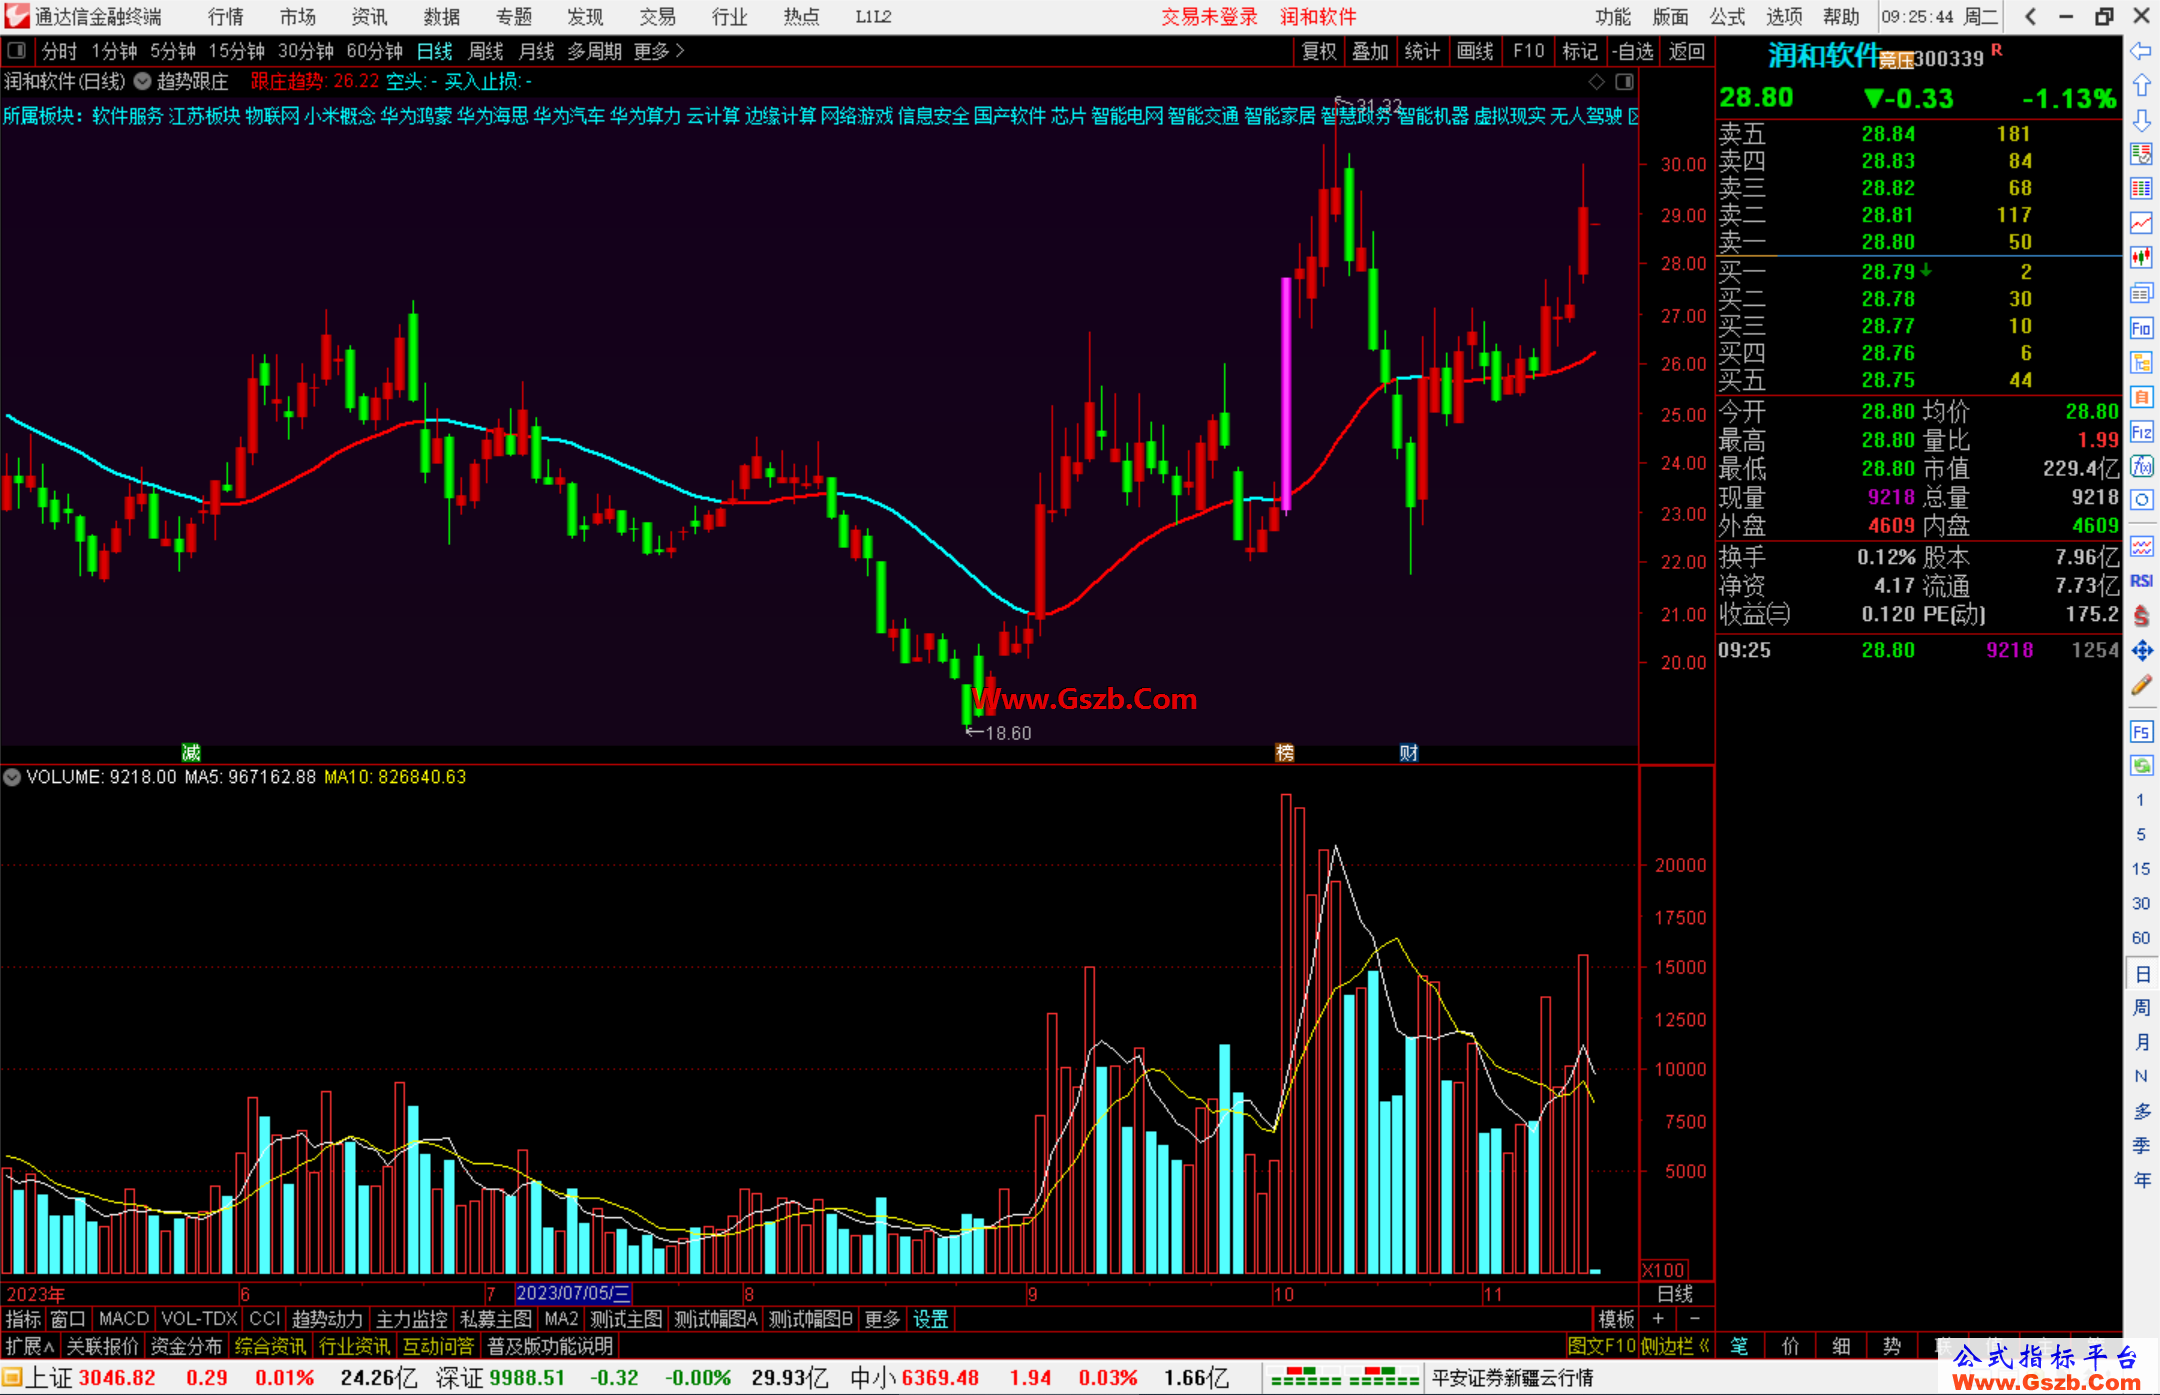Switch period to 15 in right sidebar
Image resolution: width=2160 pixels, height=1395 pixels.
pyautogui.click(x=2141, y=869)
